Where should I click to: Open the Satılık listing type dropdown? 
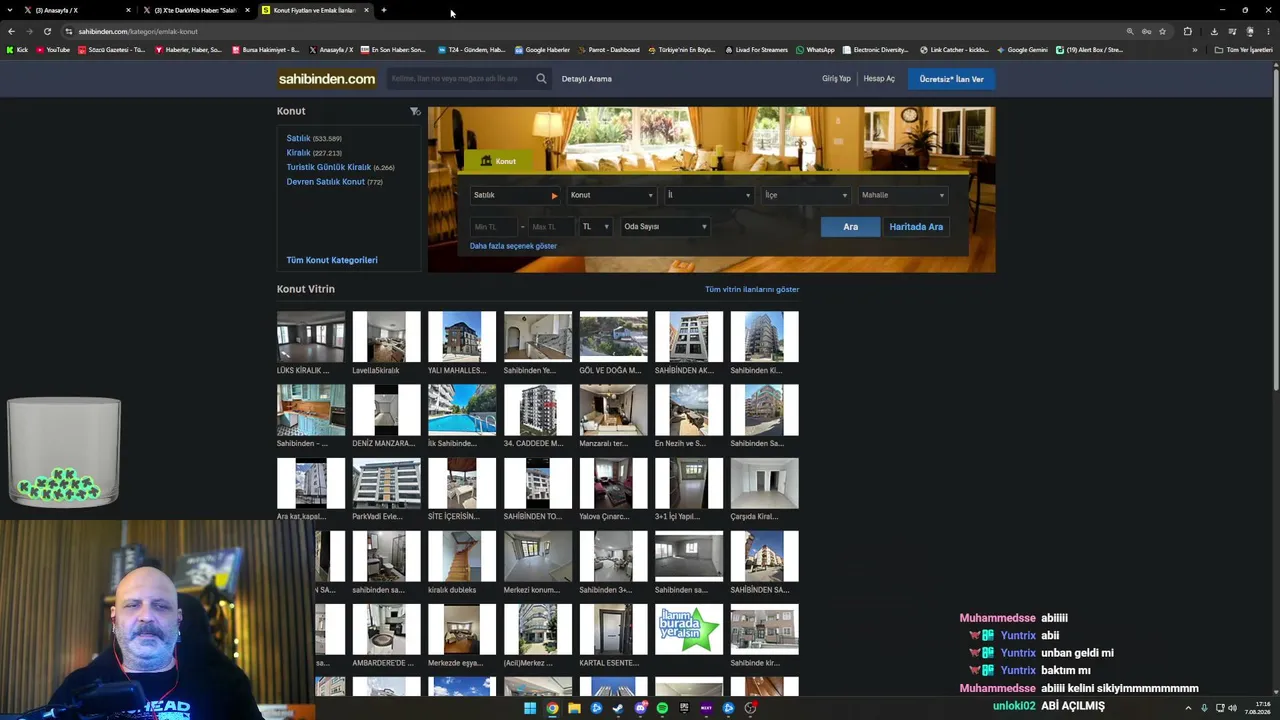tap(515, 195)
